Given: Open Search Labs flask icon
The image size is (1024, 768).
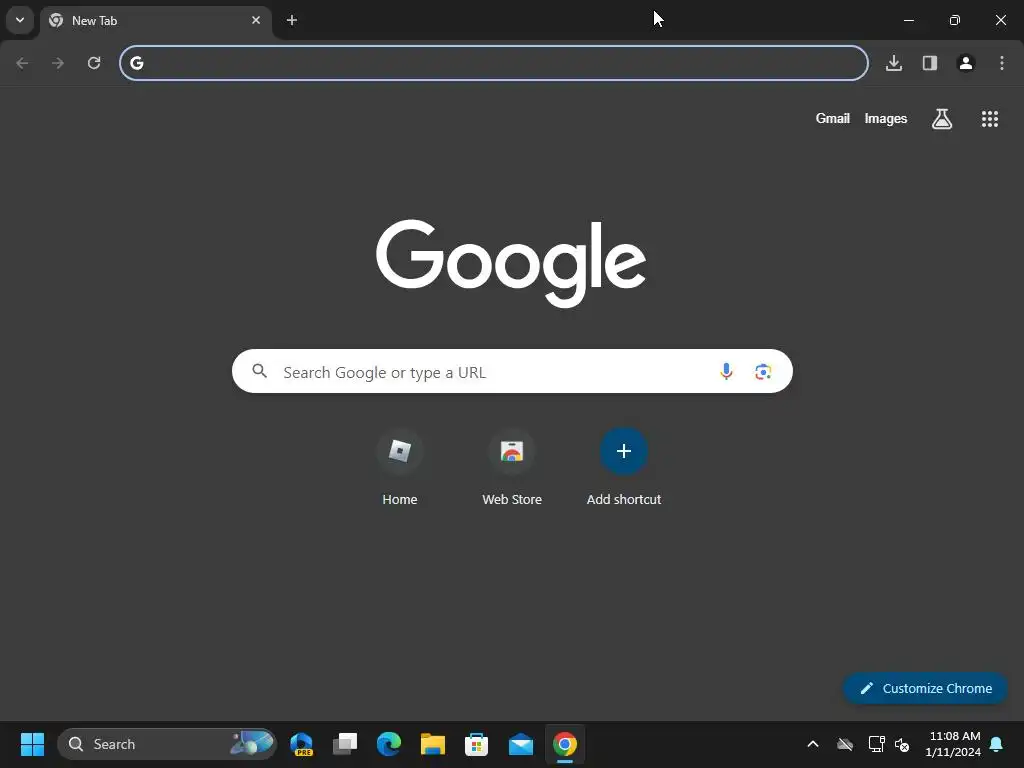Looking at the screenshot, I should pyautogui.click(x=942, y=119).
